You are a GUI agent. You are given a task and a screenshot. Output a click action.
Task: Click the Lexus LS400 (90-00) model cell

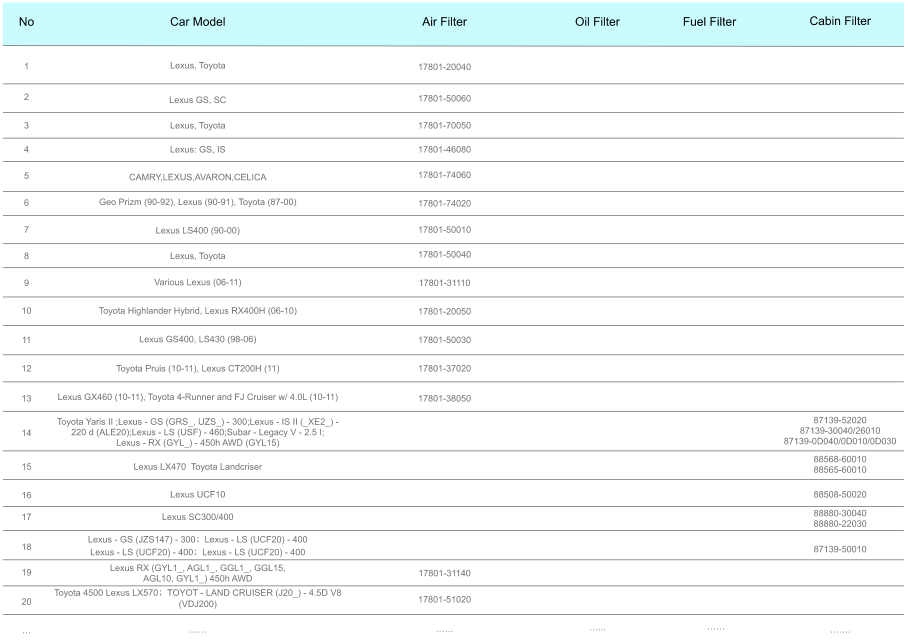[x=197, y=230]
